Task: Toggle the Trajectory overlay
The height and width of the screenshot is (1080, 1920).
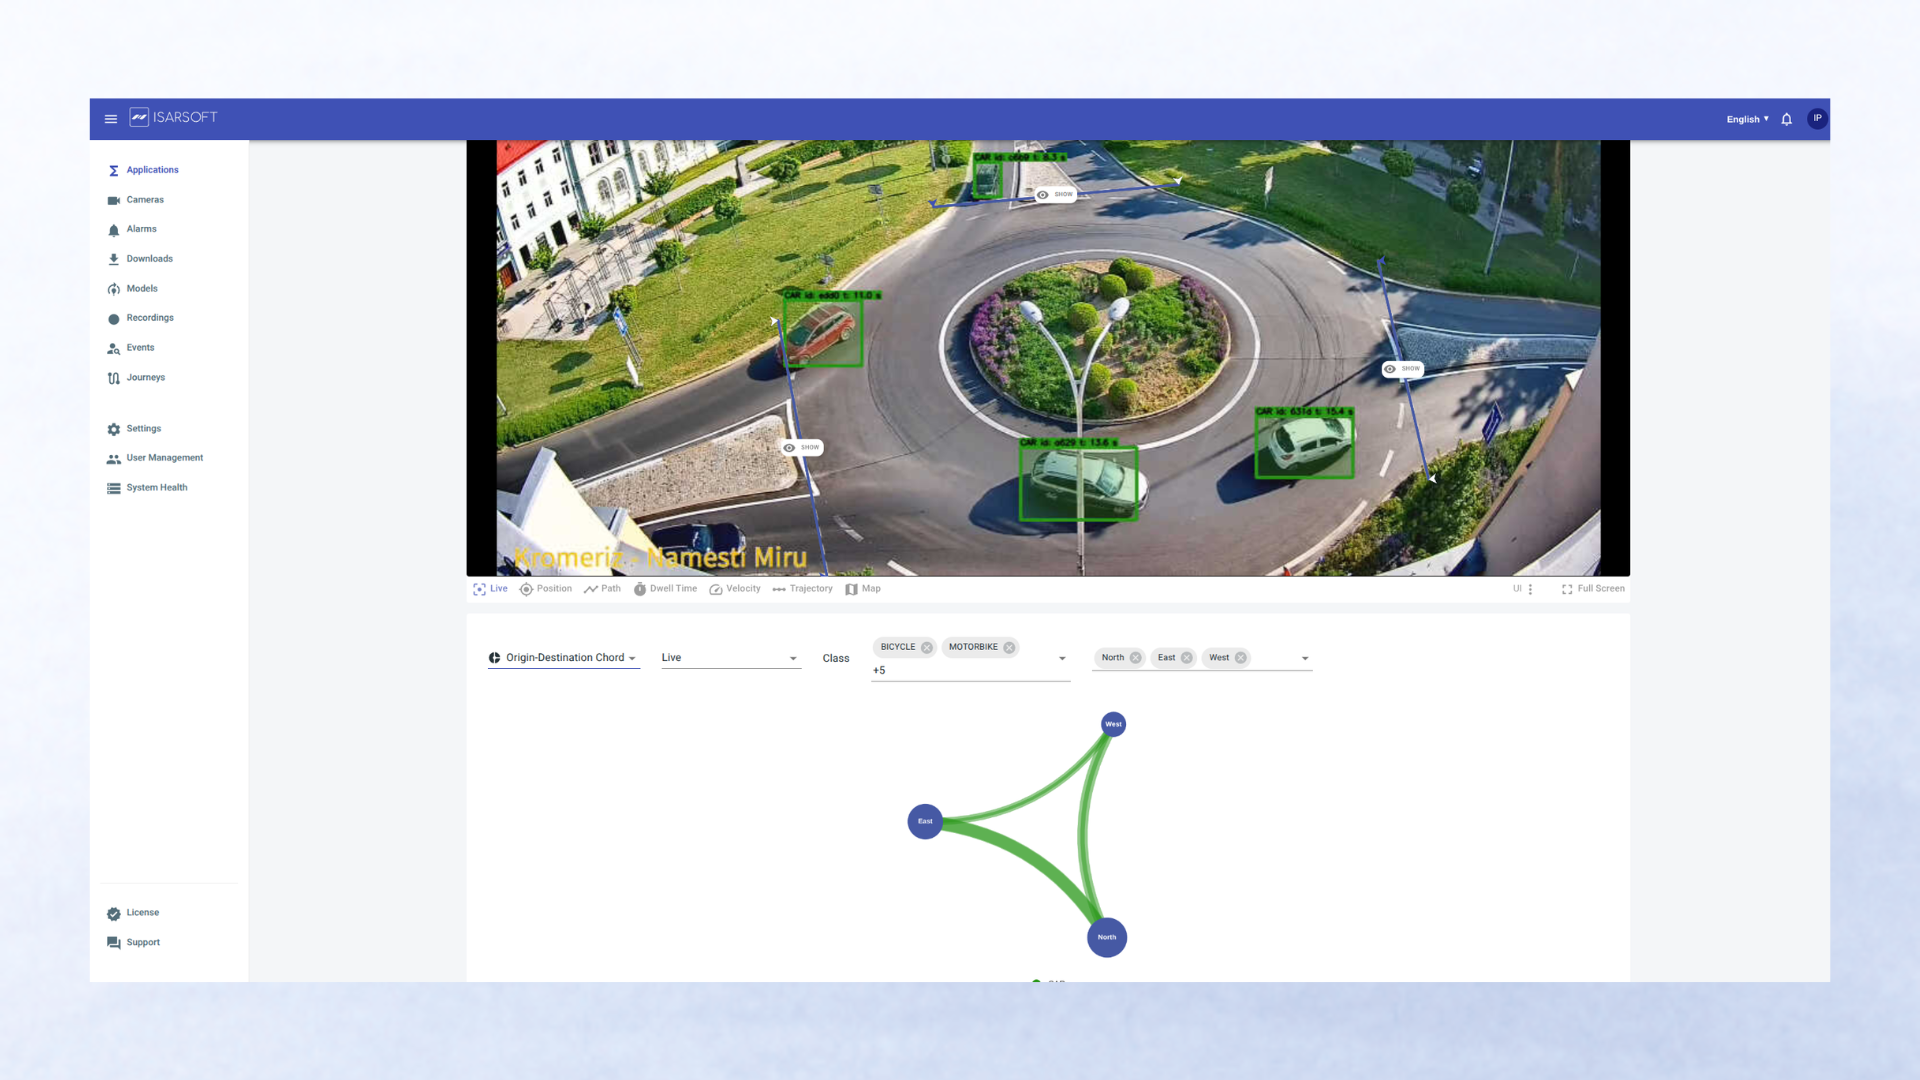Action: pyautogui.click(x=802, y=589)
